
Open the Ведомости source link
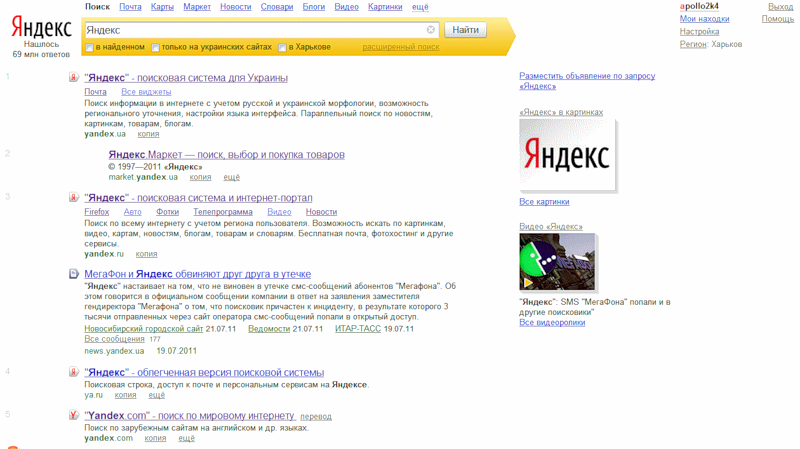(x=269, y=329)
